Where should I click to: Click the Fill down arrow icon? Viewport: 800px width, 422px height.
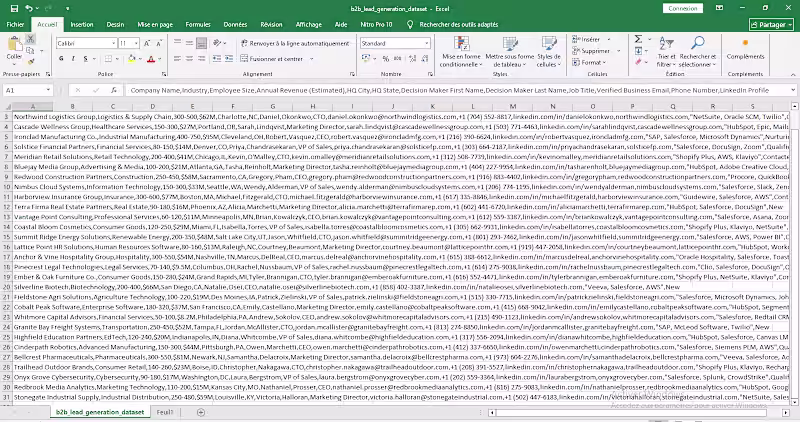pyautogui.click(x=638, y=51)
